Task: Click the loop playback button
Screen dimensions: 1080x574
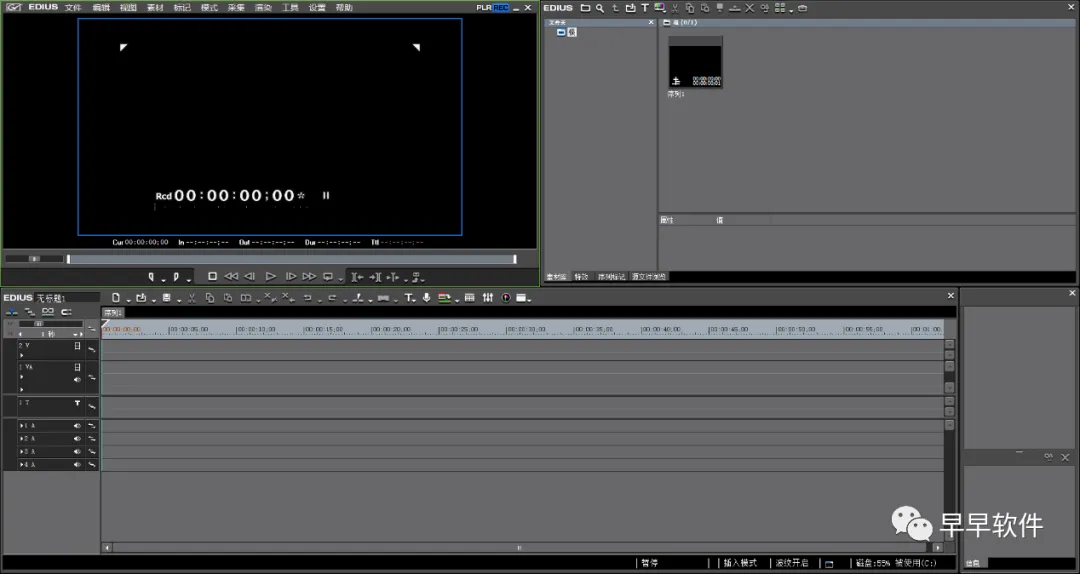Action: 328,276
